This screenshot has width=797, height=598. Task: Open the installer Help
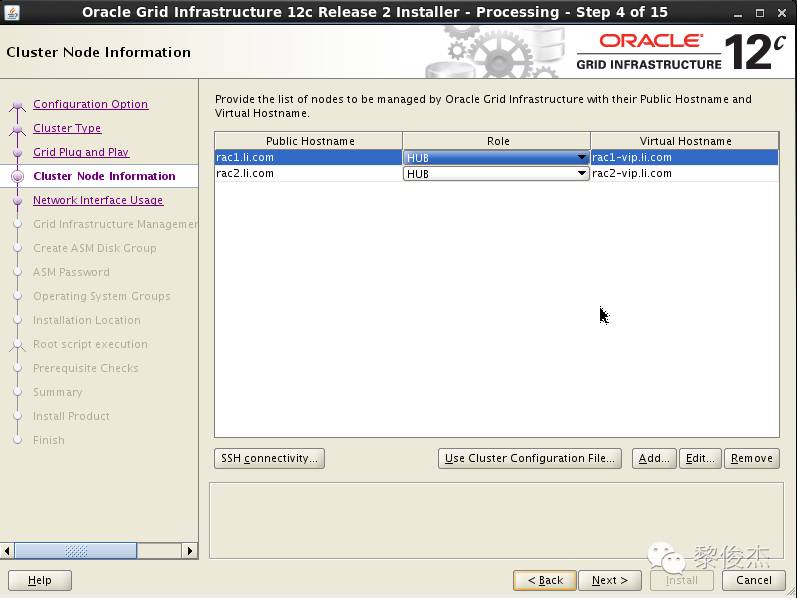click(40, 580)
